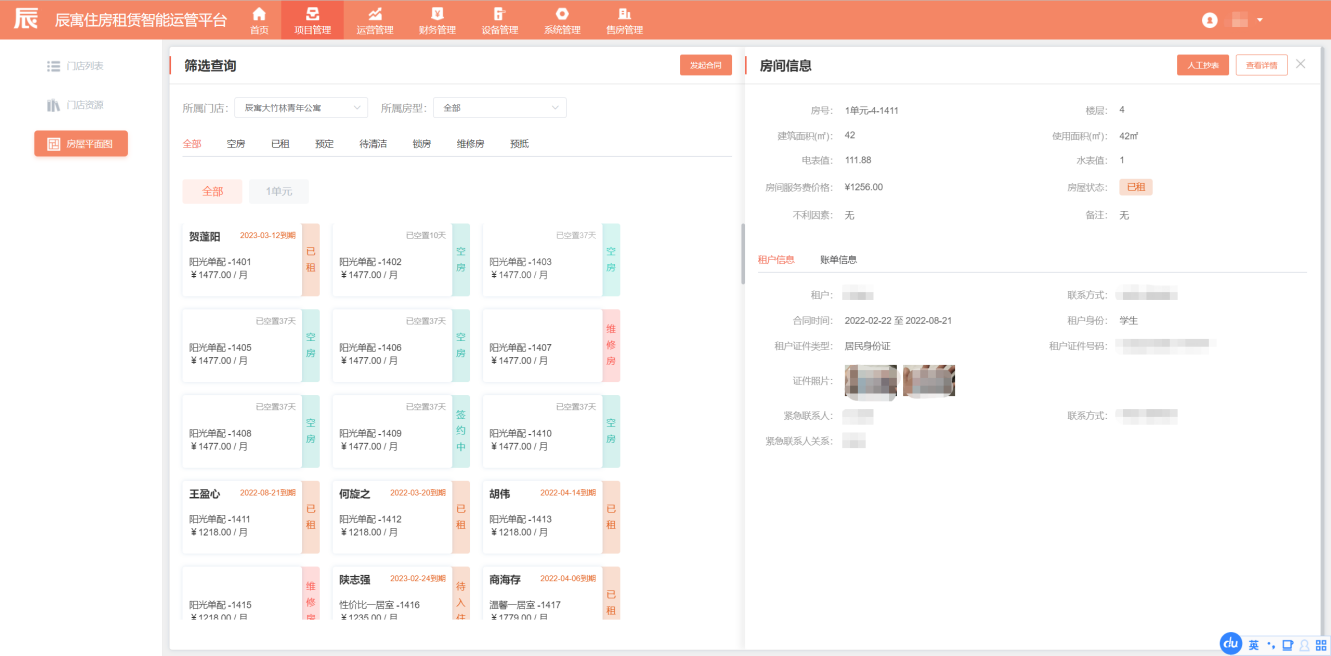1331x656 pixels.
Task: Click the 发起合同 button
Action: pos(706,65)
